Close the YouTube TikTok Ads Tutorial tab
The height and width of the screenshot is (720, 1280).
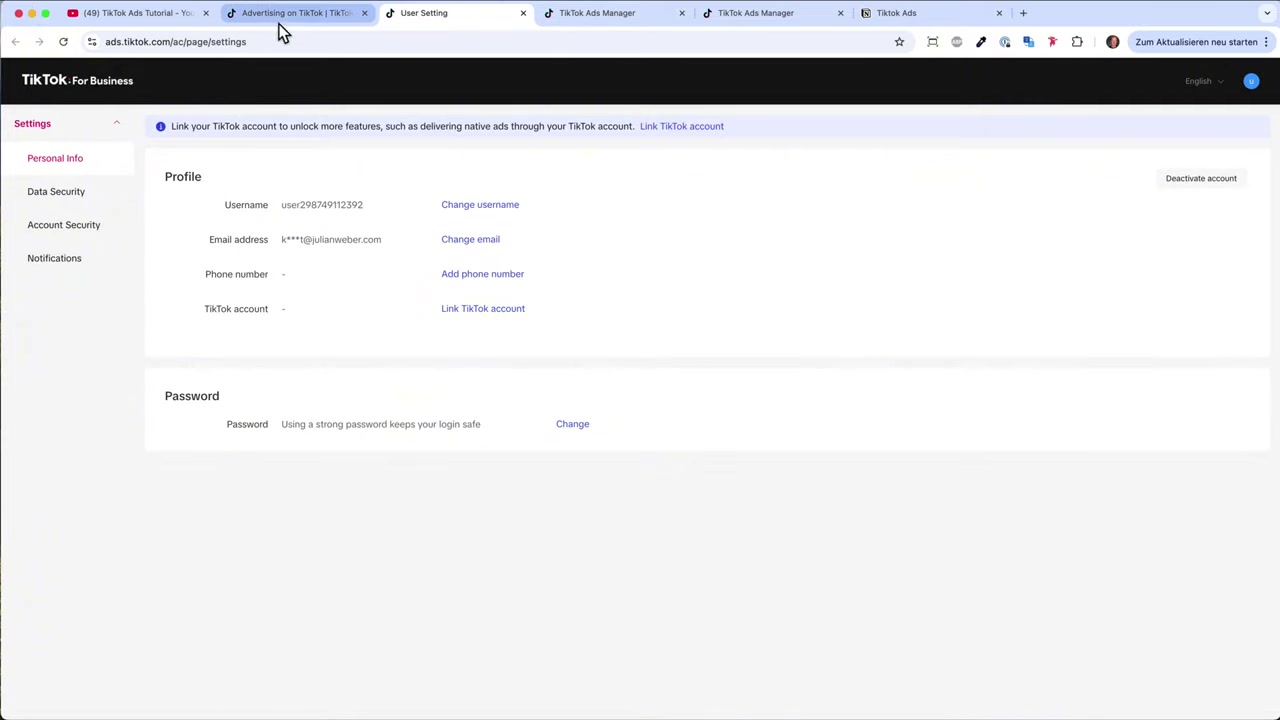(x=206, y=13)
